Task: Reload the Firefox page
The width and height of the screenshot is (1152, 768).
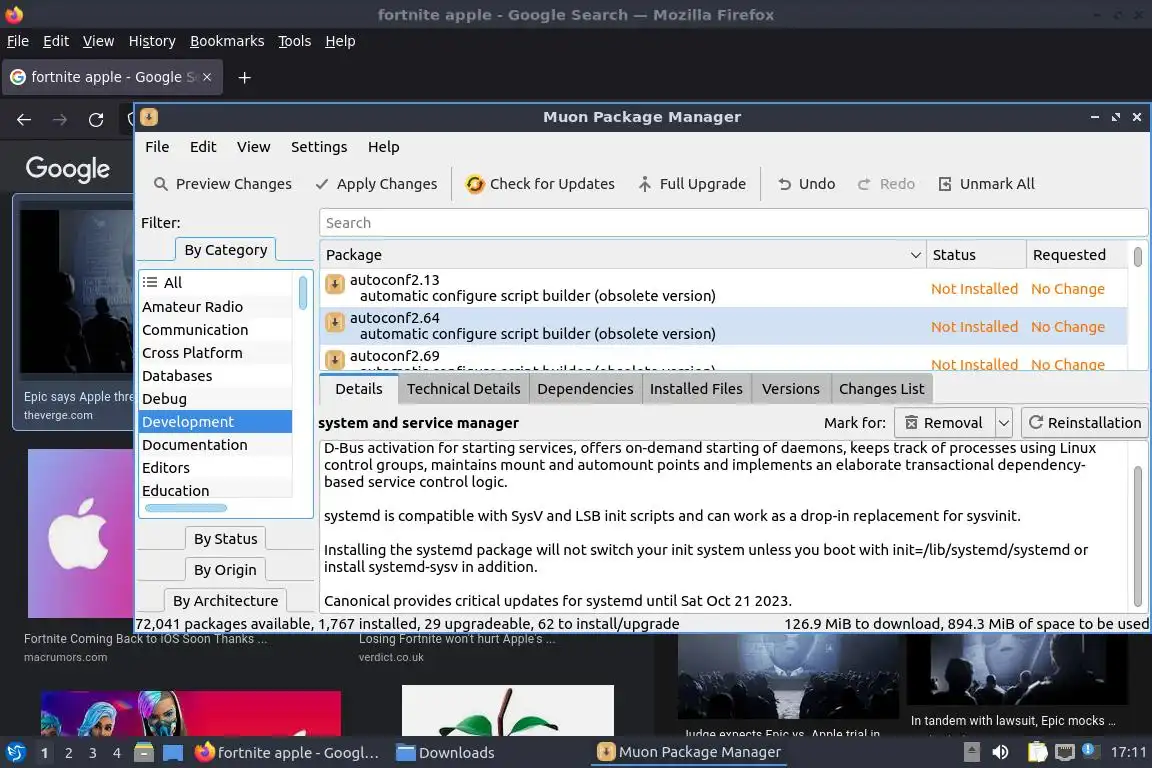Action: 96,120
